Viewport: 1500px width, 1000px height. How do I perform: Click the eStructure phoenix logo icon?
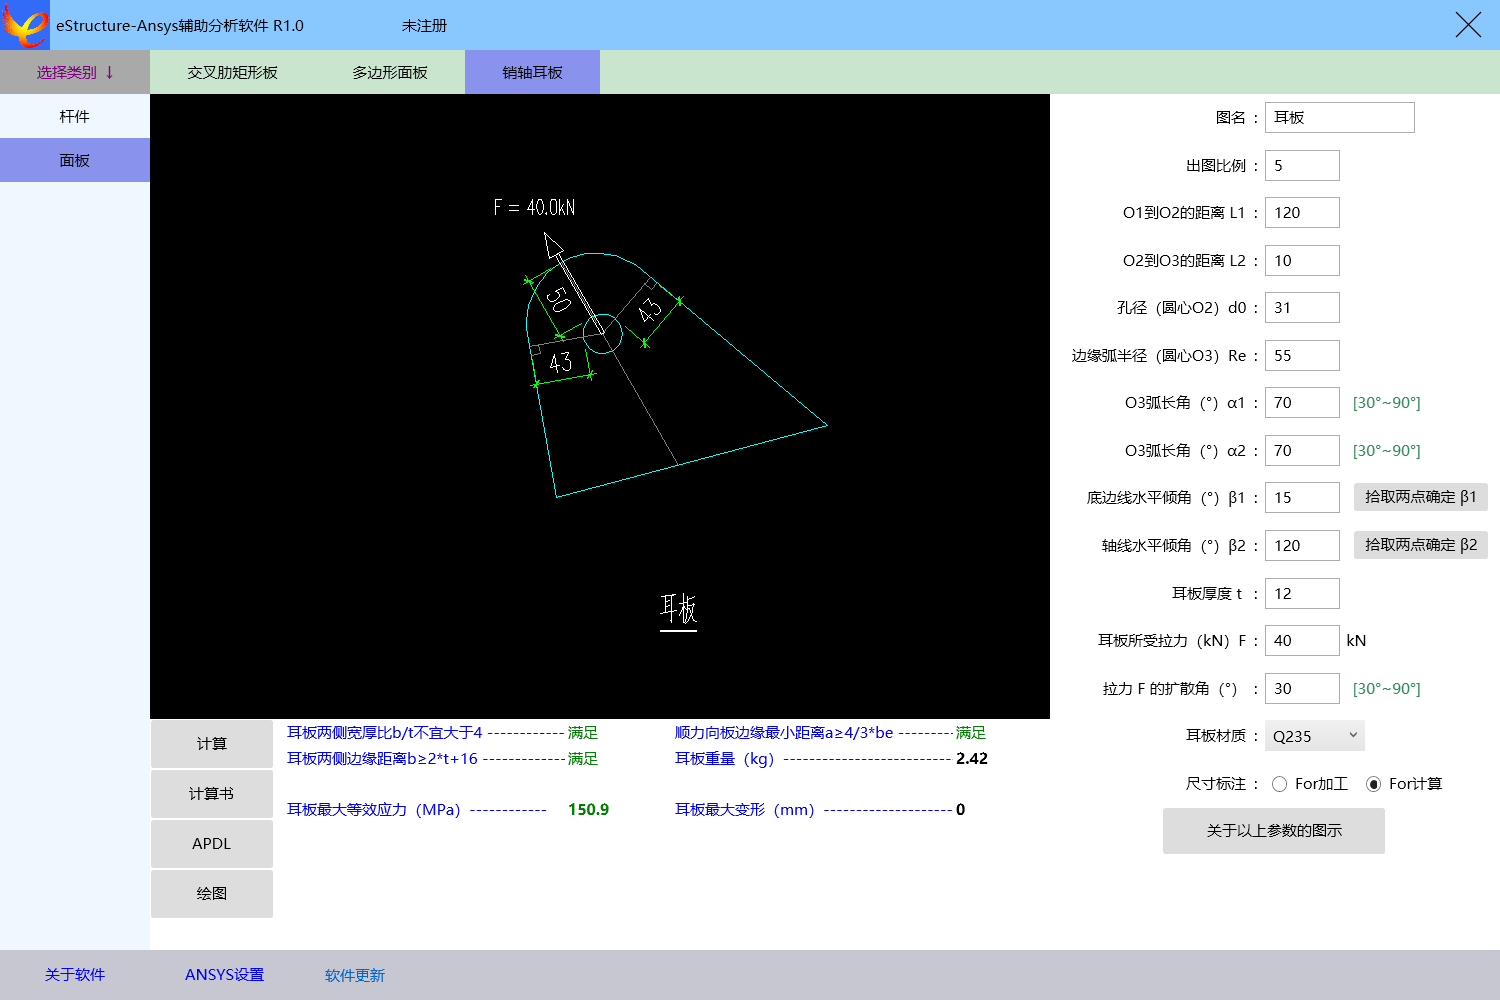click(x=25, y=25)
